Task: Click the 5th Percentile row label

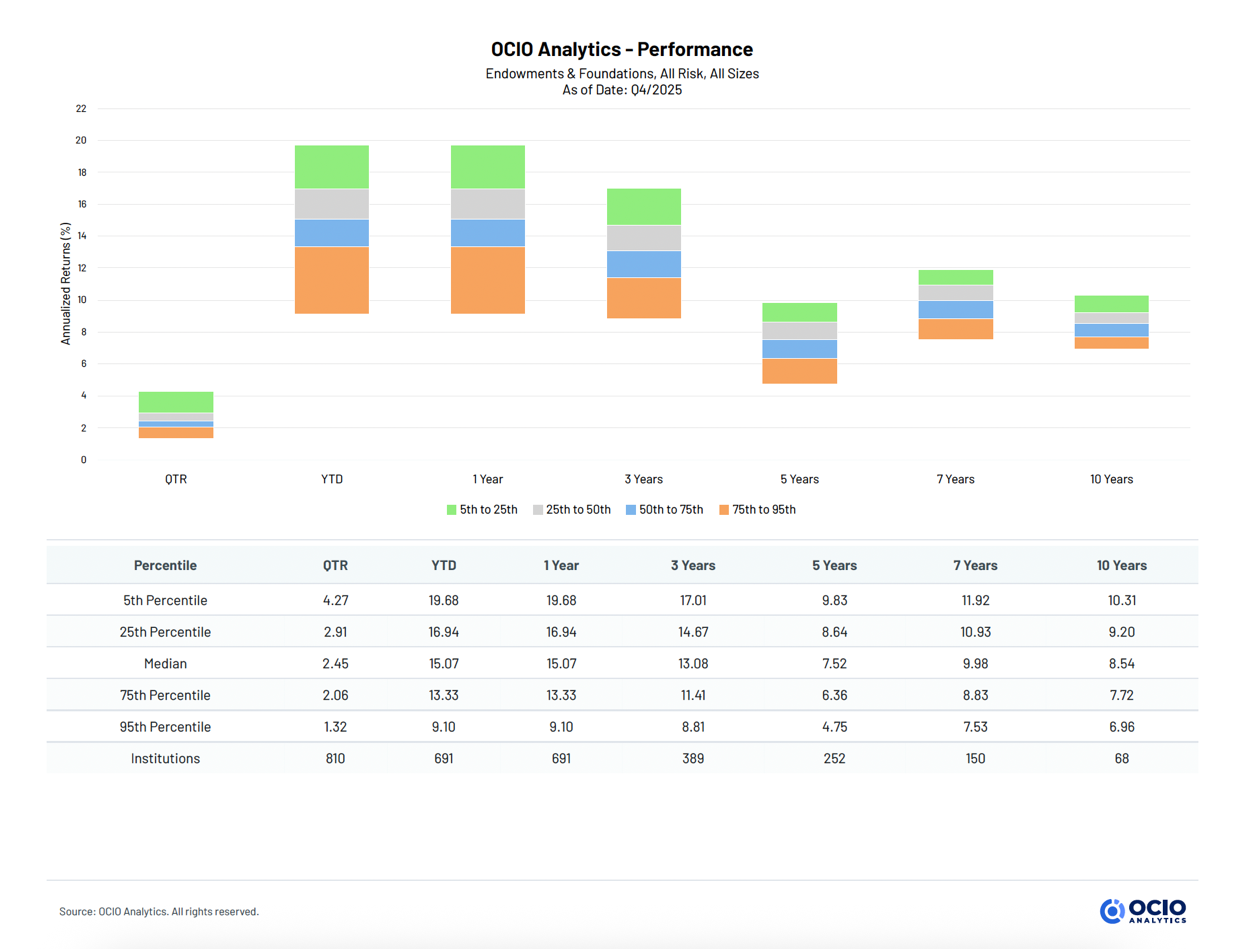Action: pyautogui.click(x=165, y=600)
